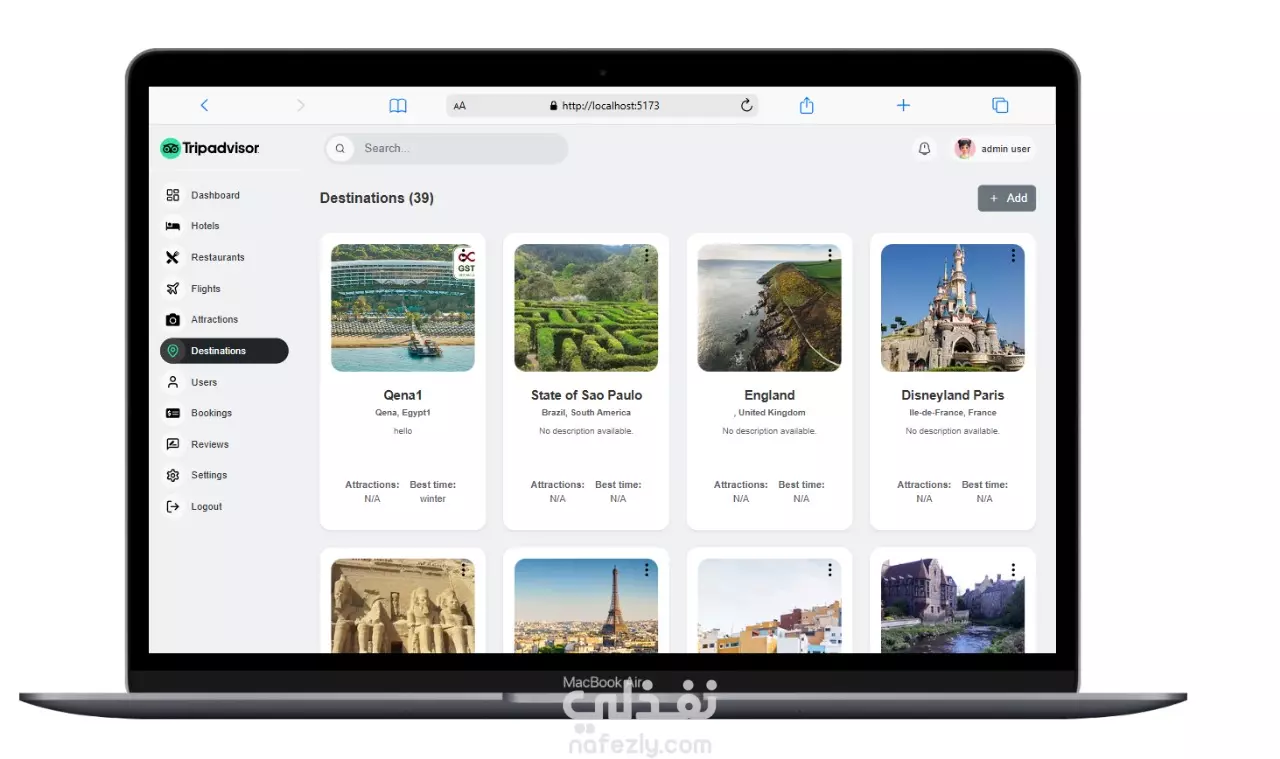The height and width of the screenshot is (759, 1280).
Task: Open options menu on State of Sao Paulo card
Action: (646, 256)
